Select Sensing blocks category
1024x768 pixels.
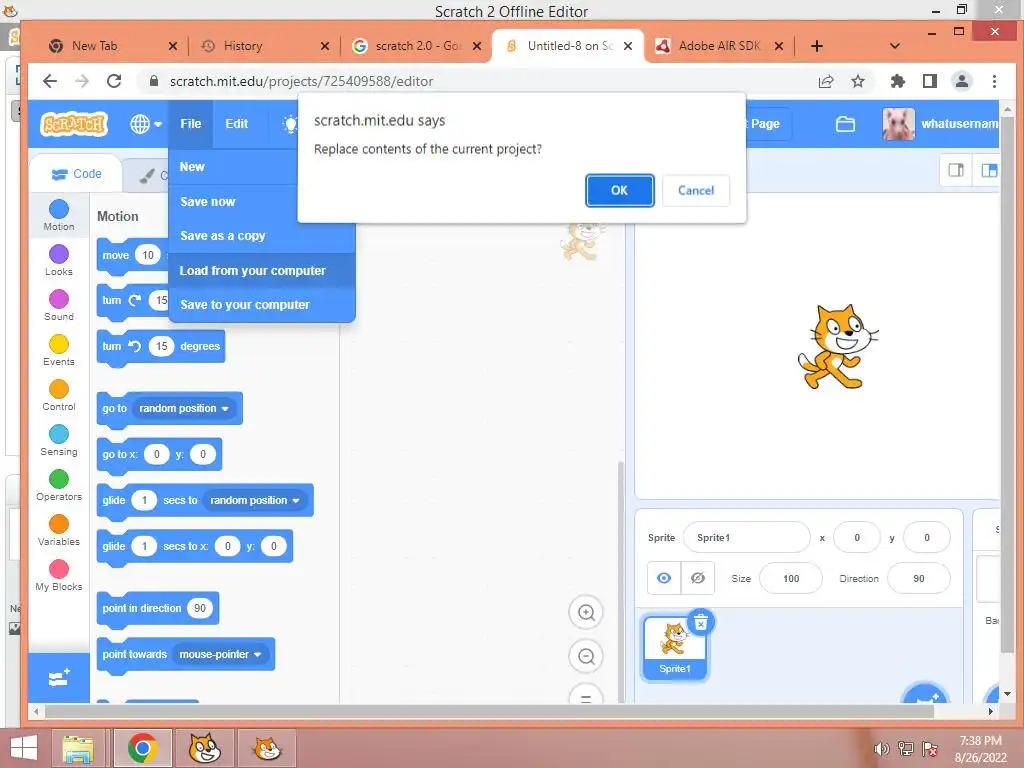(59, 441)
